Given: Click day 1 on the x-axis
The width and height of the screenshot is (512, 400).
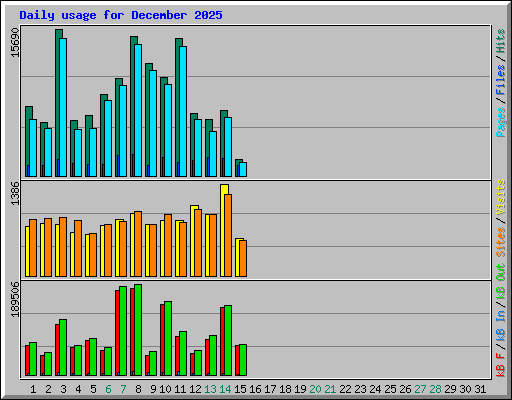Looking at the screenshot, I should pos(33,389).
